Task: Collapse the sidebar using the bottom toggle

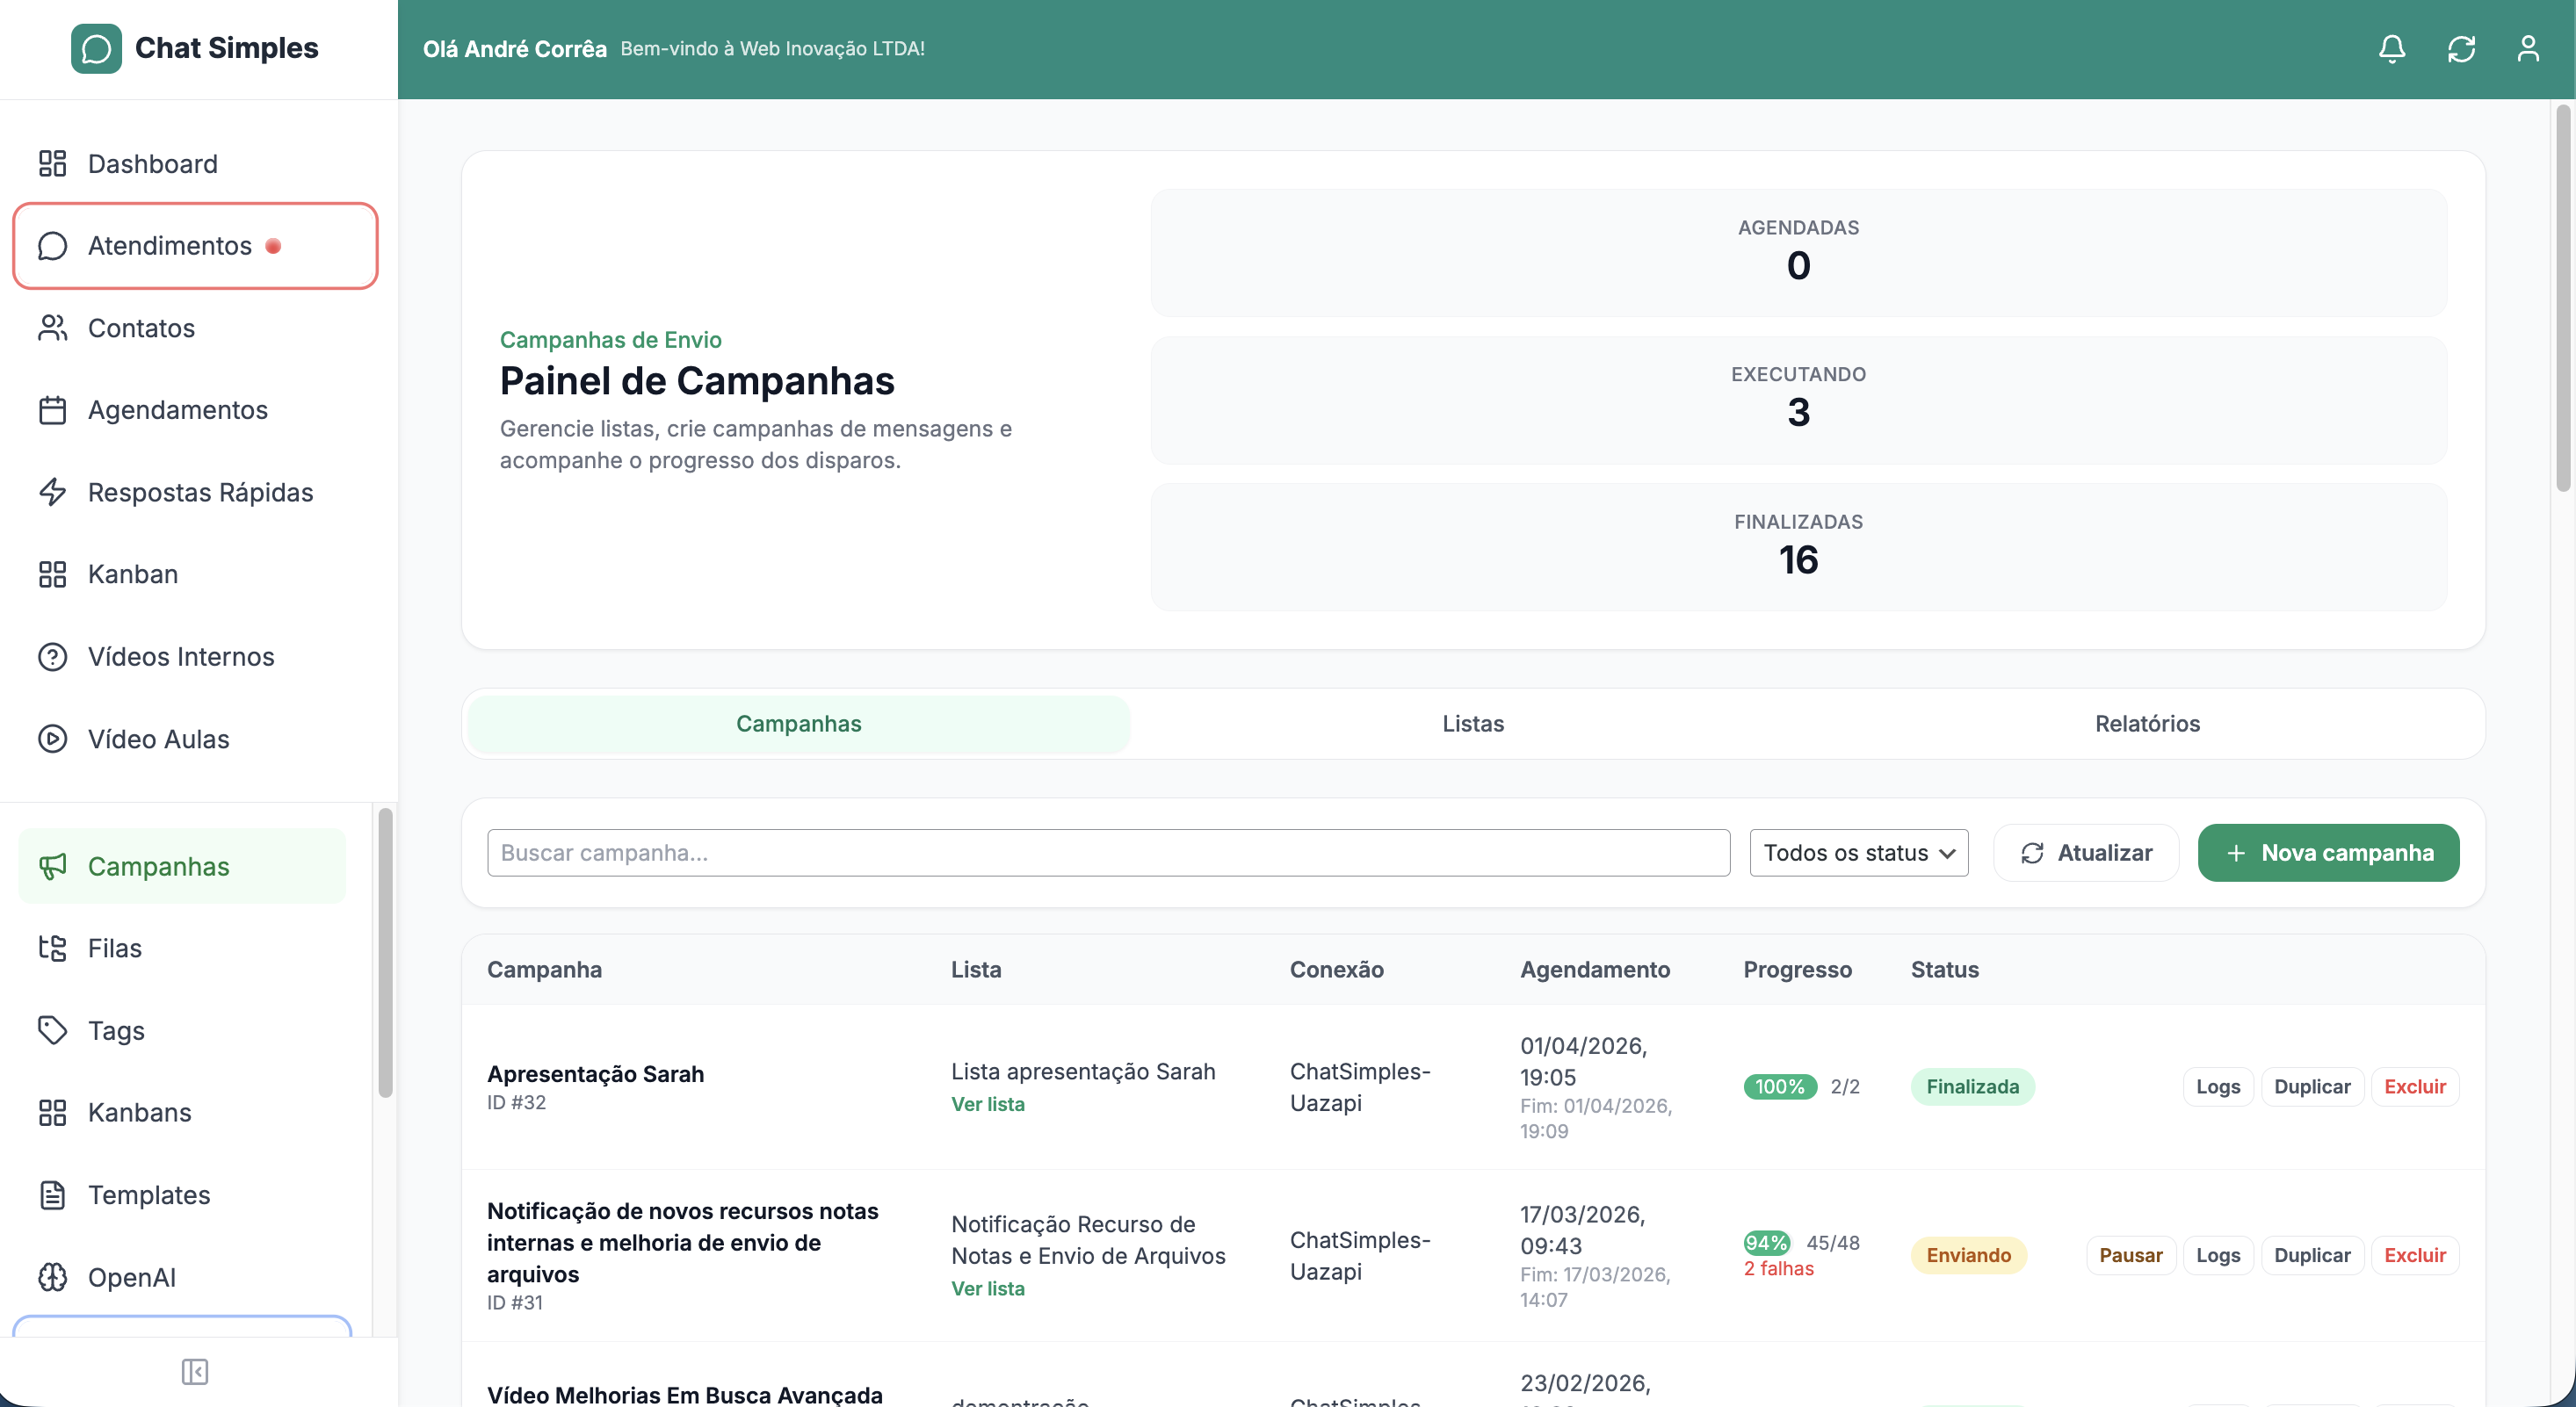Action: pyautogui.click(x=195, y=1372)
